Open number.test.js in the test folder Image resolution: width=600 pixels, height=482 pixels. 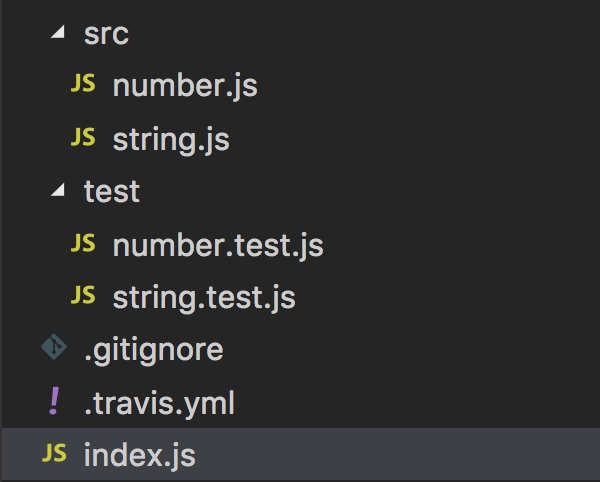click(218, 244)
